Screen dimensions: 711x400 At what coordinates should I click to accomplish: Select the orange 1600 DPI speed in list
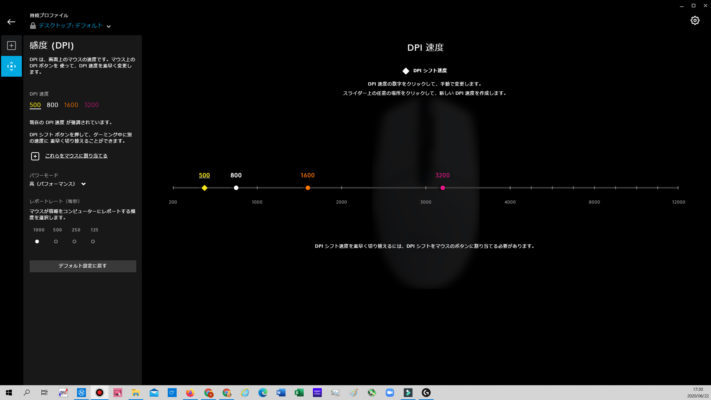tap(70, 104)
